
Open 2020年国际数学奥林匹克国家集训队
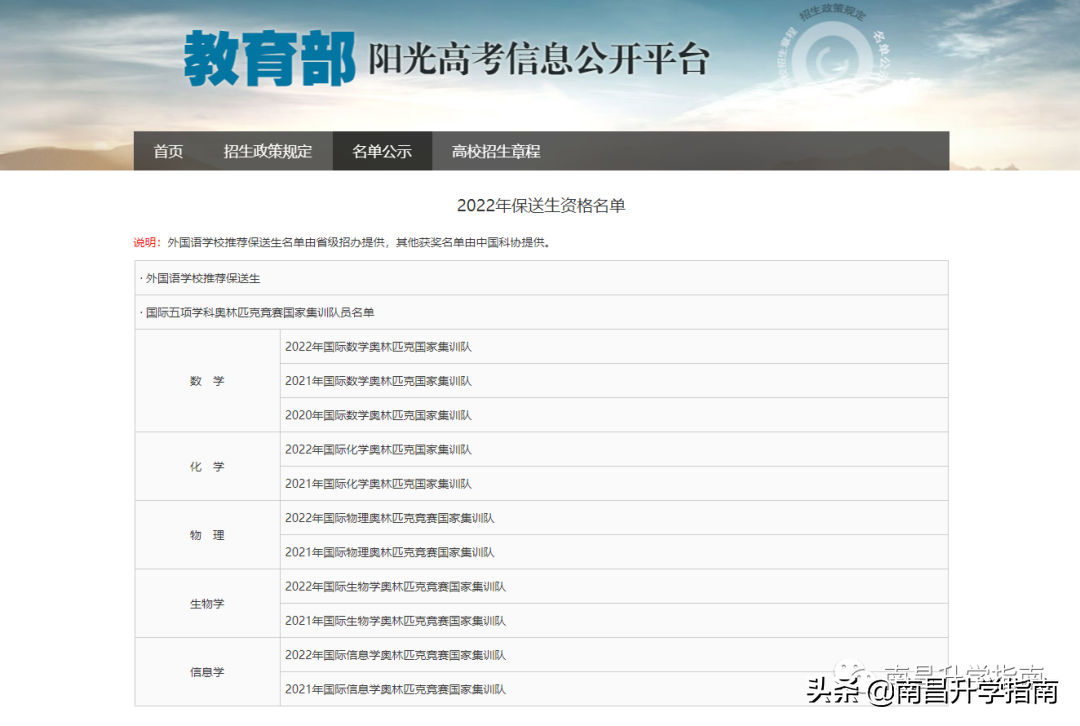378,415
